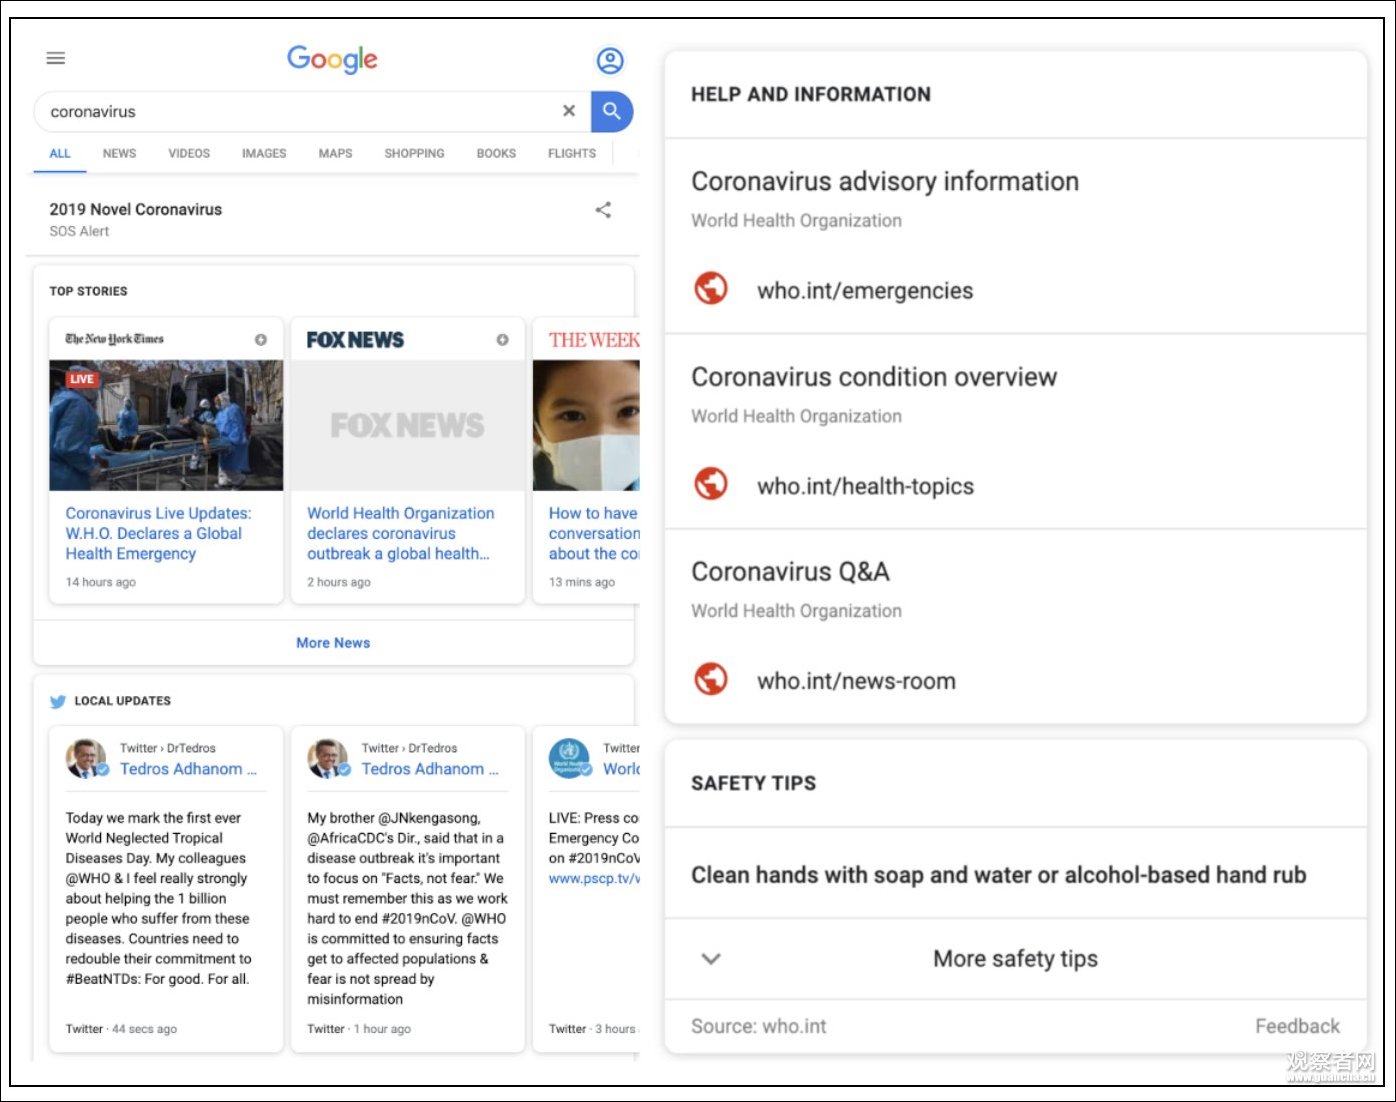Open the masked child photo thumbnail
This screenshot has width=1396, height=1102.
click(586, 425)
